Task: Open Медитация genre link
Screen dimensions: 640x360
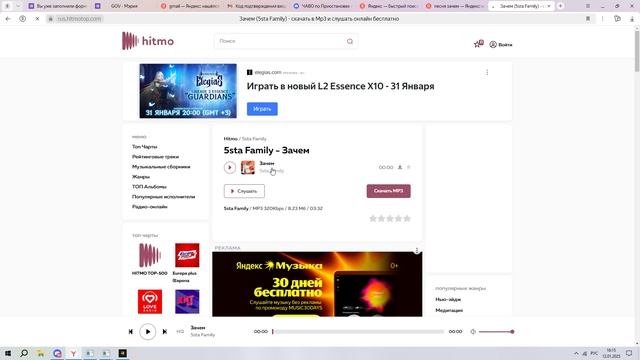Action: tap(449, 310)
